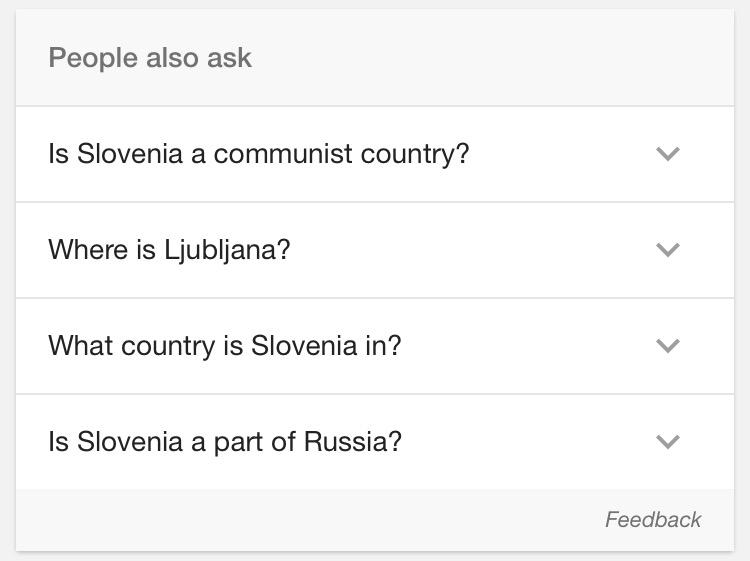Expand chevron next to Where is Ljubljana
The image size is (750, 561).
(667, 250)
